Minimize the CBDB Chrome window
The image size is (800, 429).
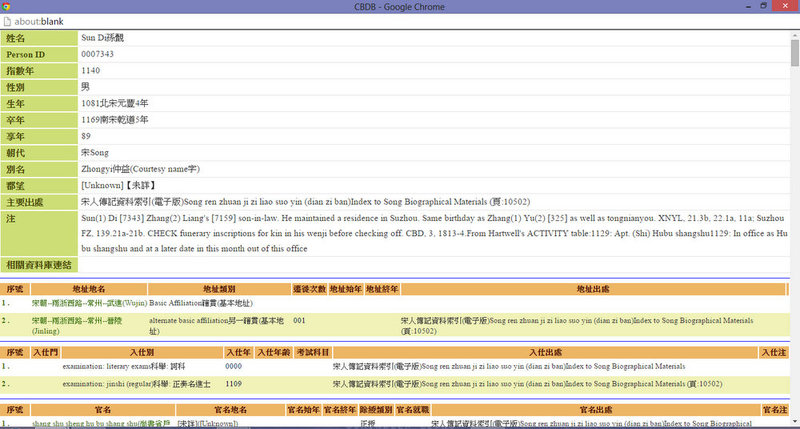tap(748, 6)
